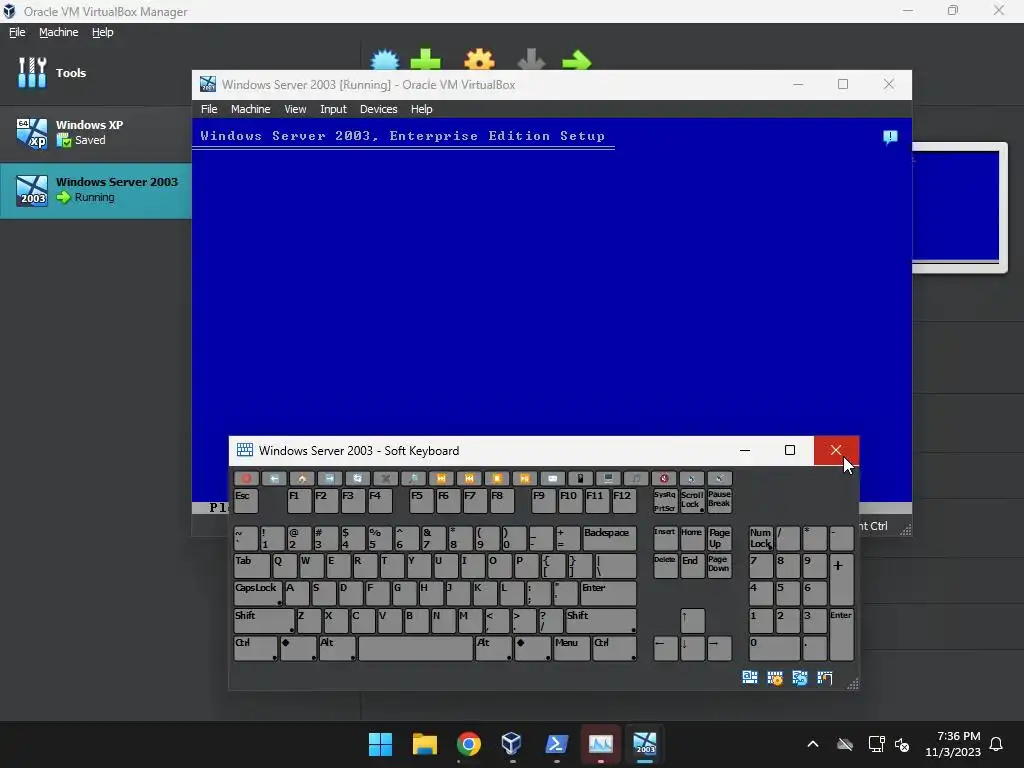The height and width of the screenshot is (768, 1024).
Task: Click the music note media key
Action: coord(636,479)
